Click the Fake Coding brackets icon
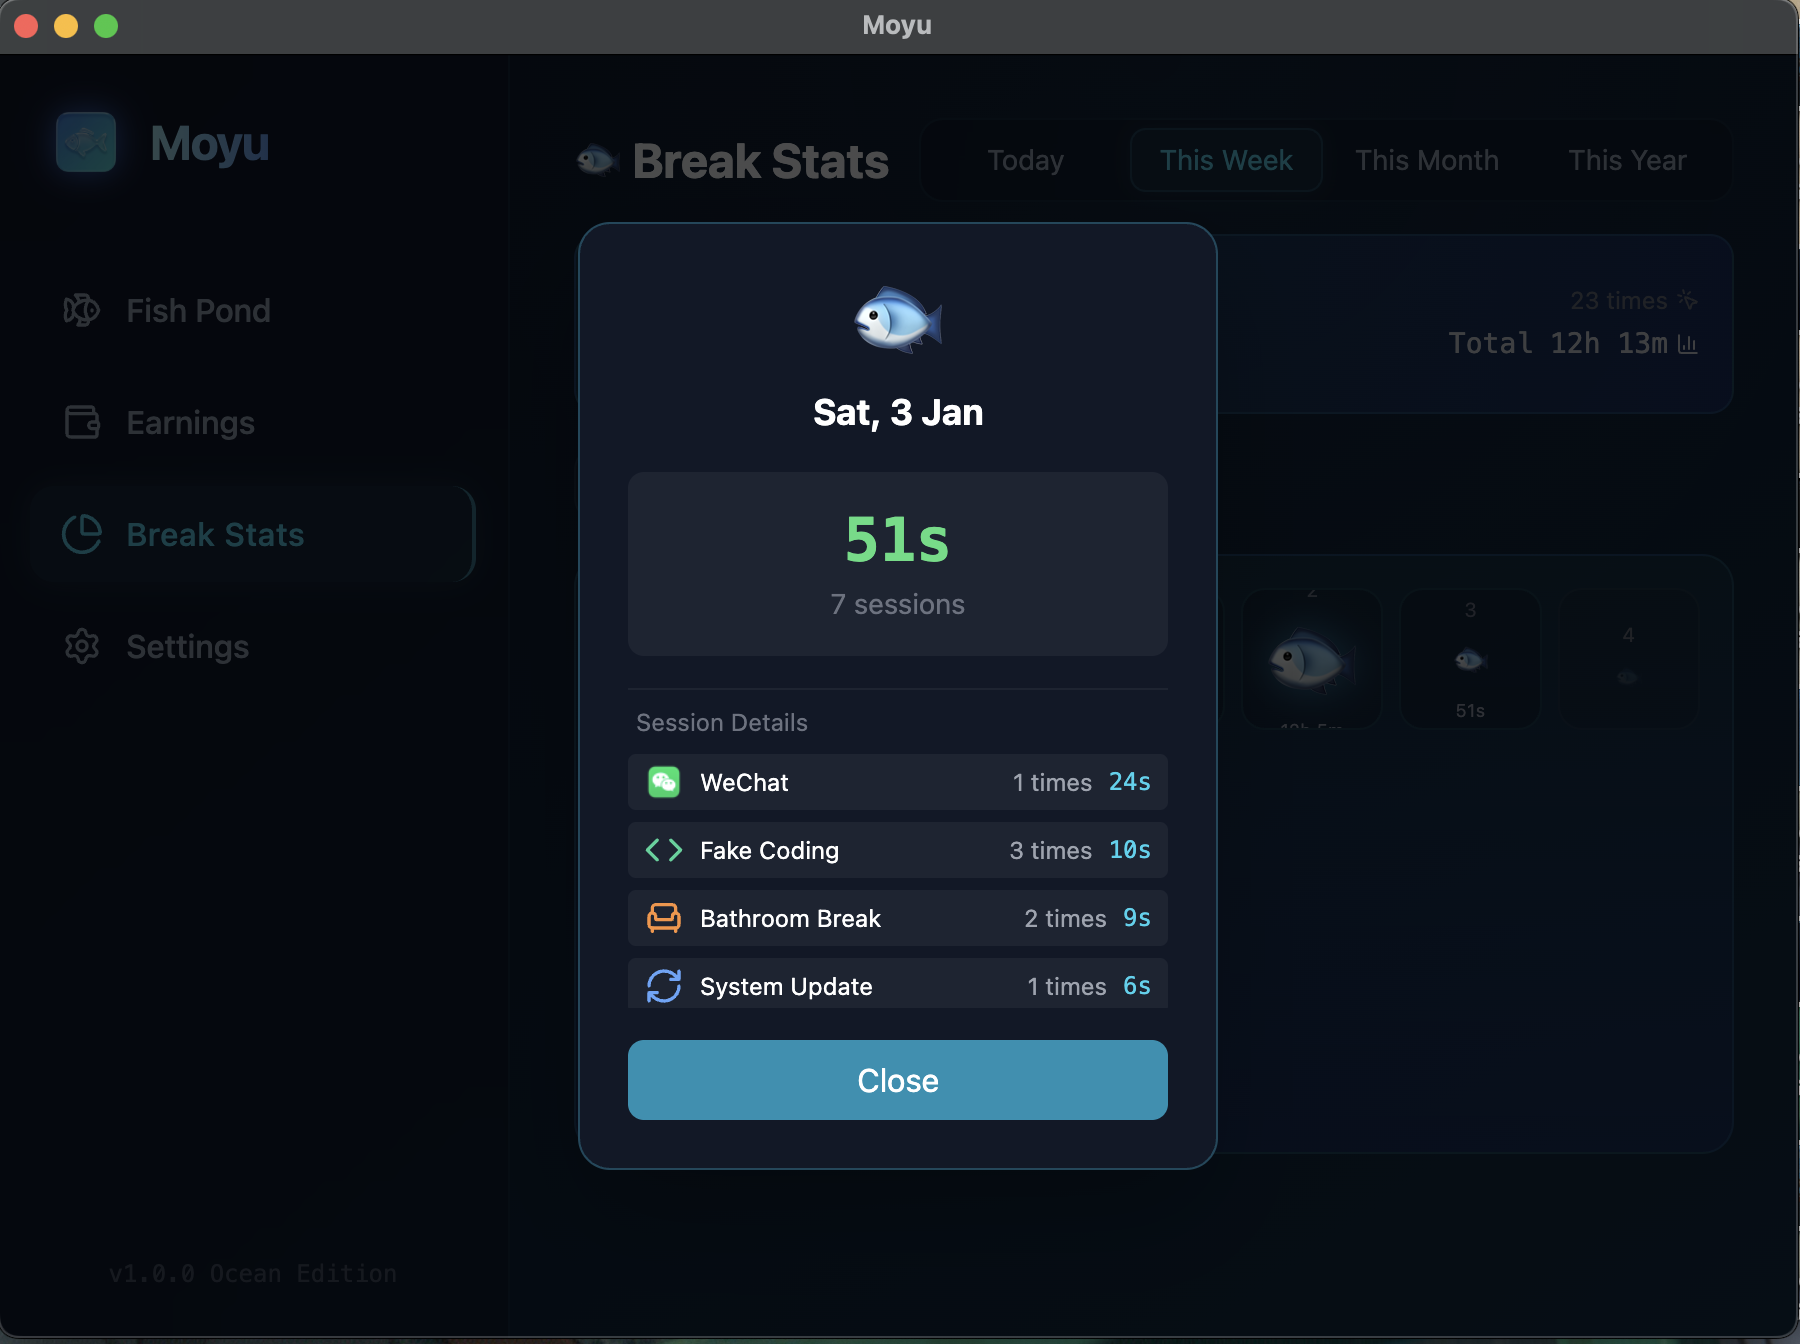Image resolution: width=1800 pixels, height=1344 pixels. coord(664,850)
